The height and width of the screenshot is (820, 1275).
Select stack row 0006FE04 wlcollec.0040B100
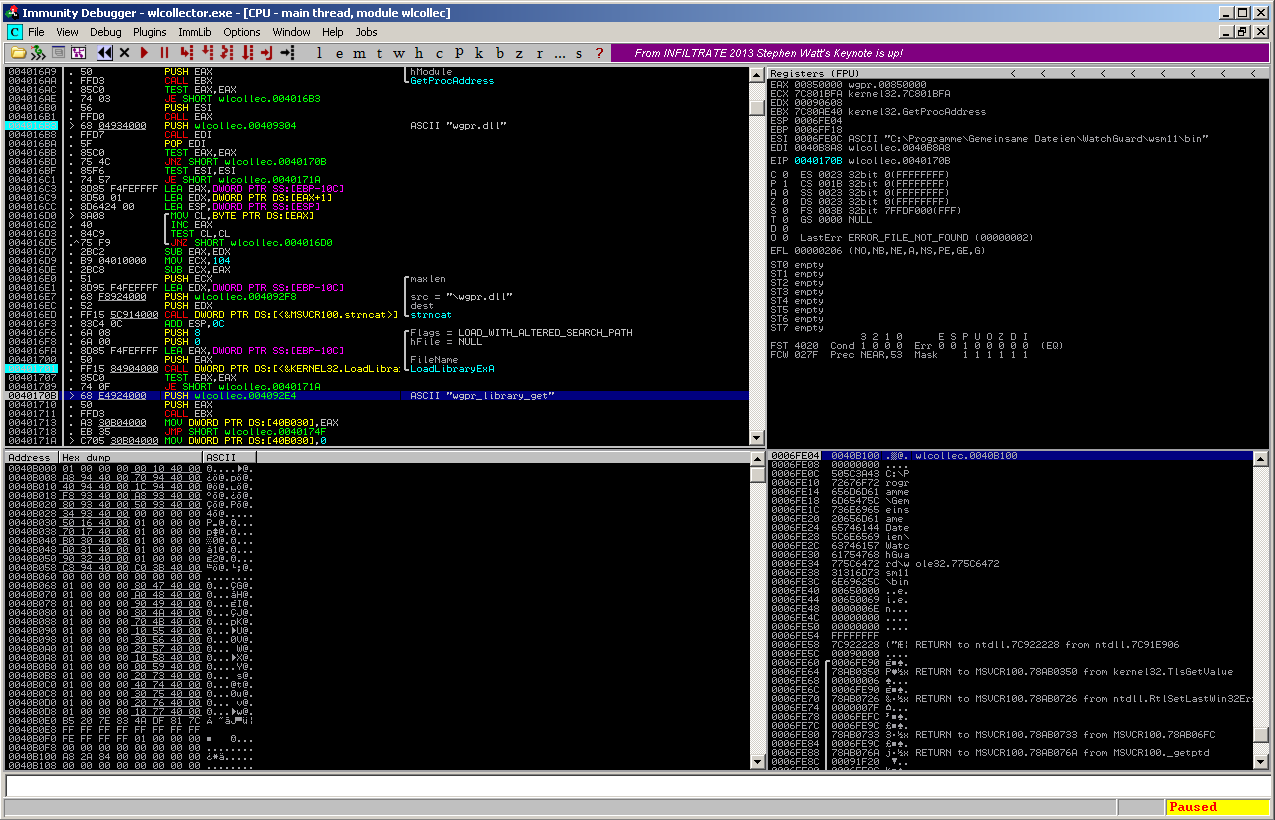pyautogui.click(x=1010, y=456)
